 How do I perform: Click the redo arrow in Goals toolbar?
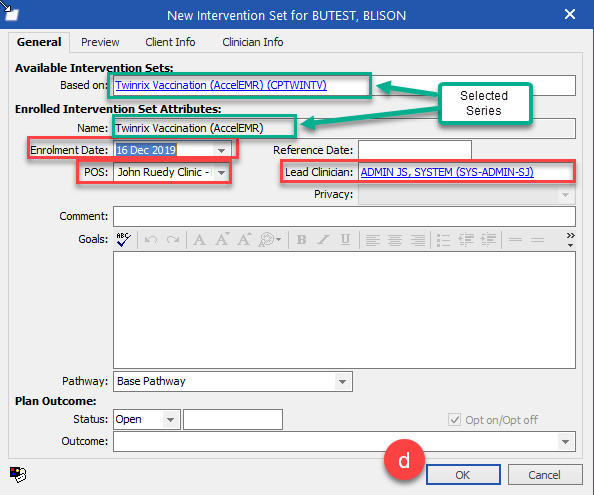[x=173, y=239]
